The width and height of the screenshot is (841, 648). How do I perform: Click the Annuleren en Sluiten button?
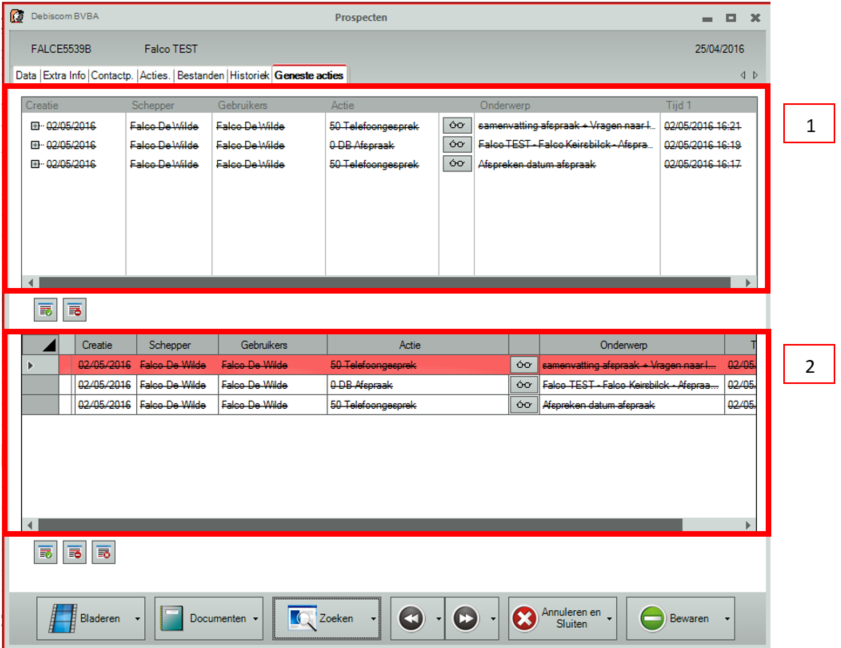555,619
